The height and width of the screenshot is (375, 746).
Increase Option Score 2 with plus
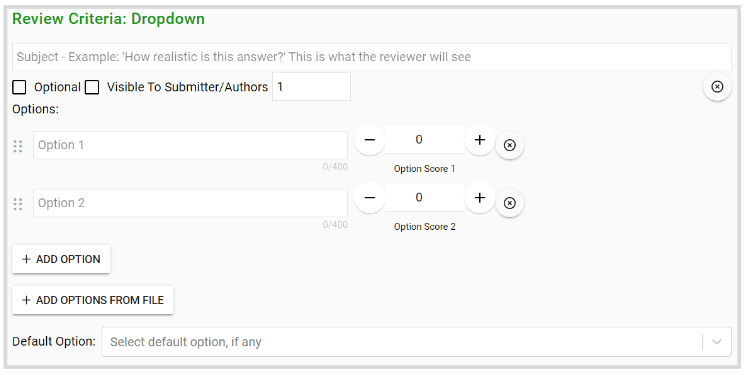480,197
